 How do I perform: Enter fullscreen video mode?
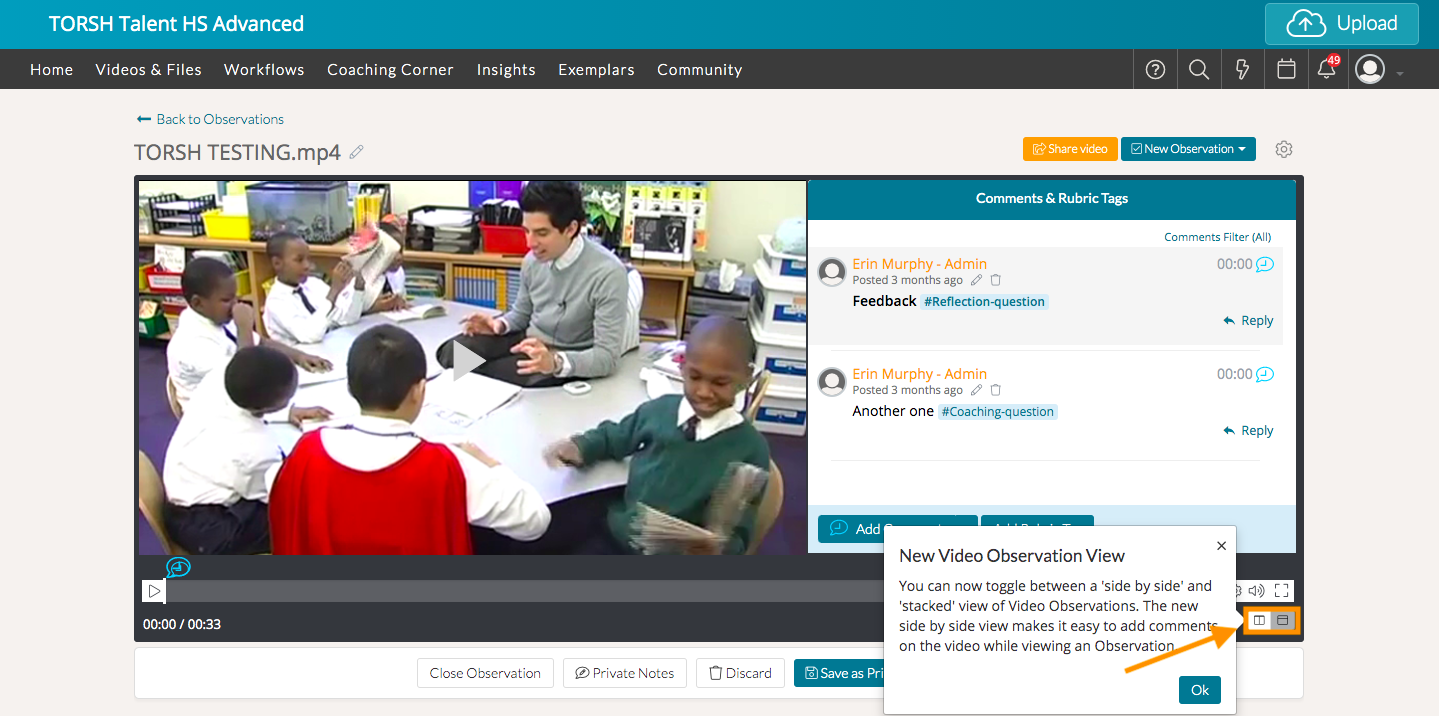click(x=1282, y=591)
